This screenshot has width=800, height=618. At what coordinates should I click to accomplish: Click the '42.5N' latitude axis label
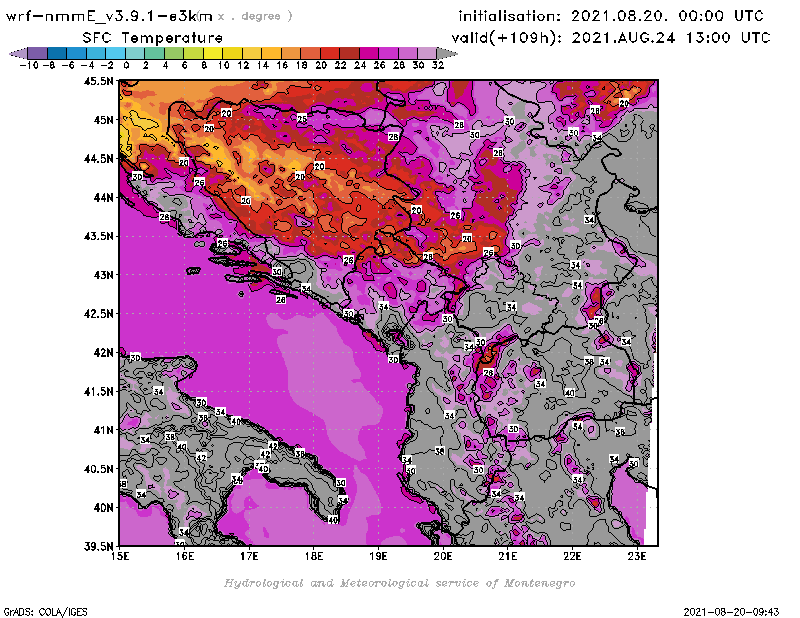tap(98, 314)
